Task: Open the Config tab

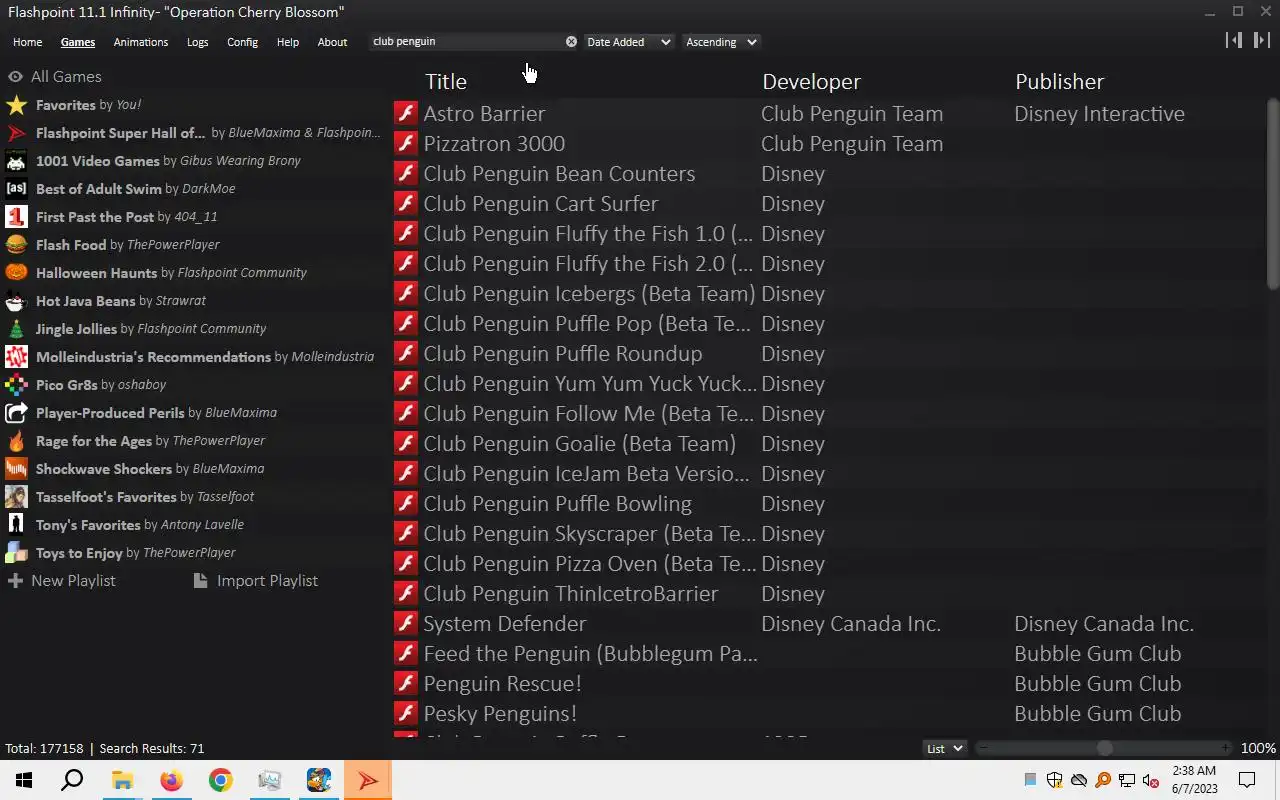Action: coord(242,42)
